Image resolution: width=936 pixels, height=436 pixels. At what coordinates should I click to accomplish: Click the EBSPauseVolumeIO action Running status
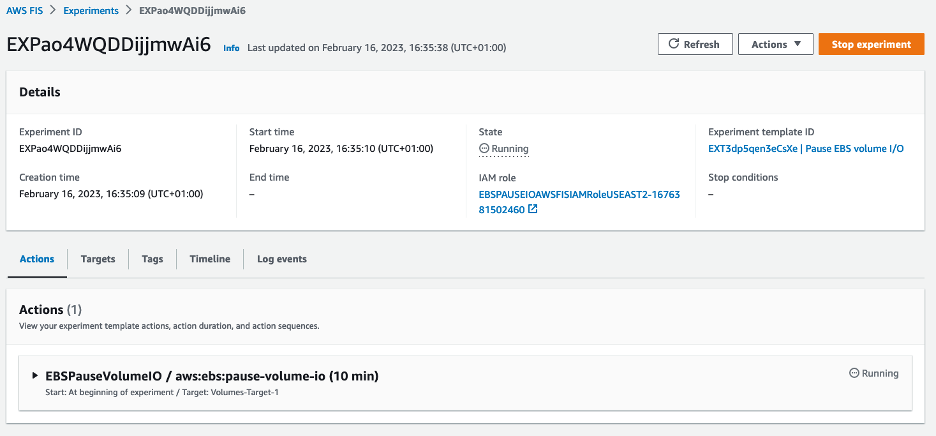873,373
